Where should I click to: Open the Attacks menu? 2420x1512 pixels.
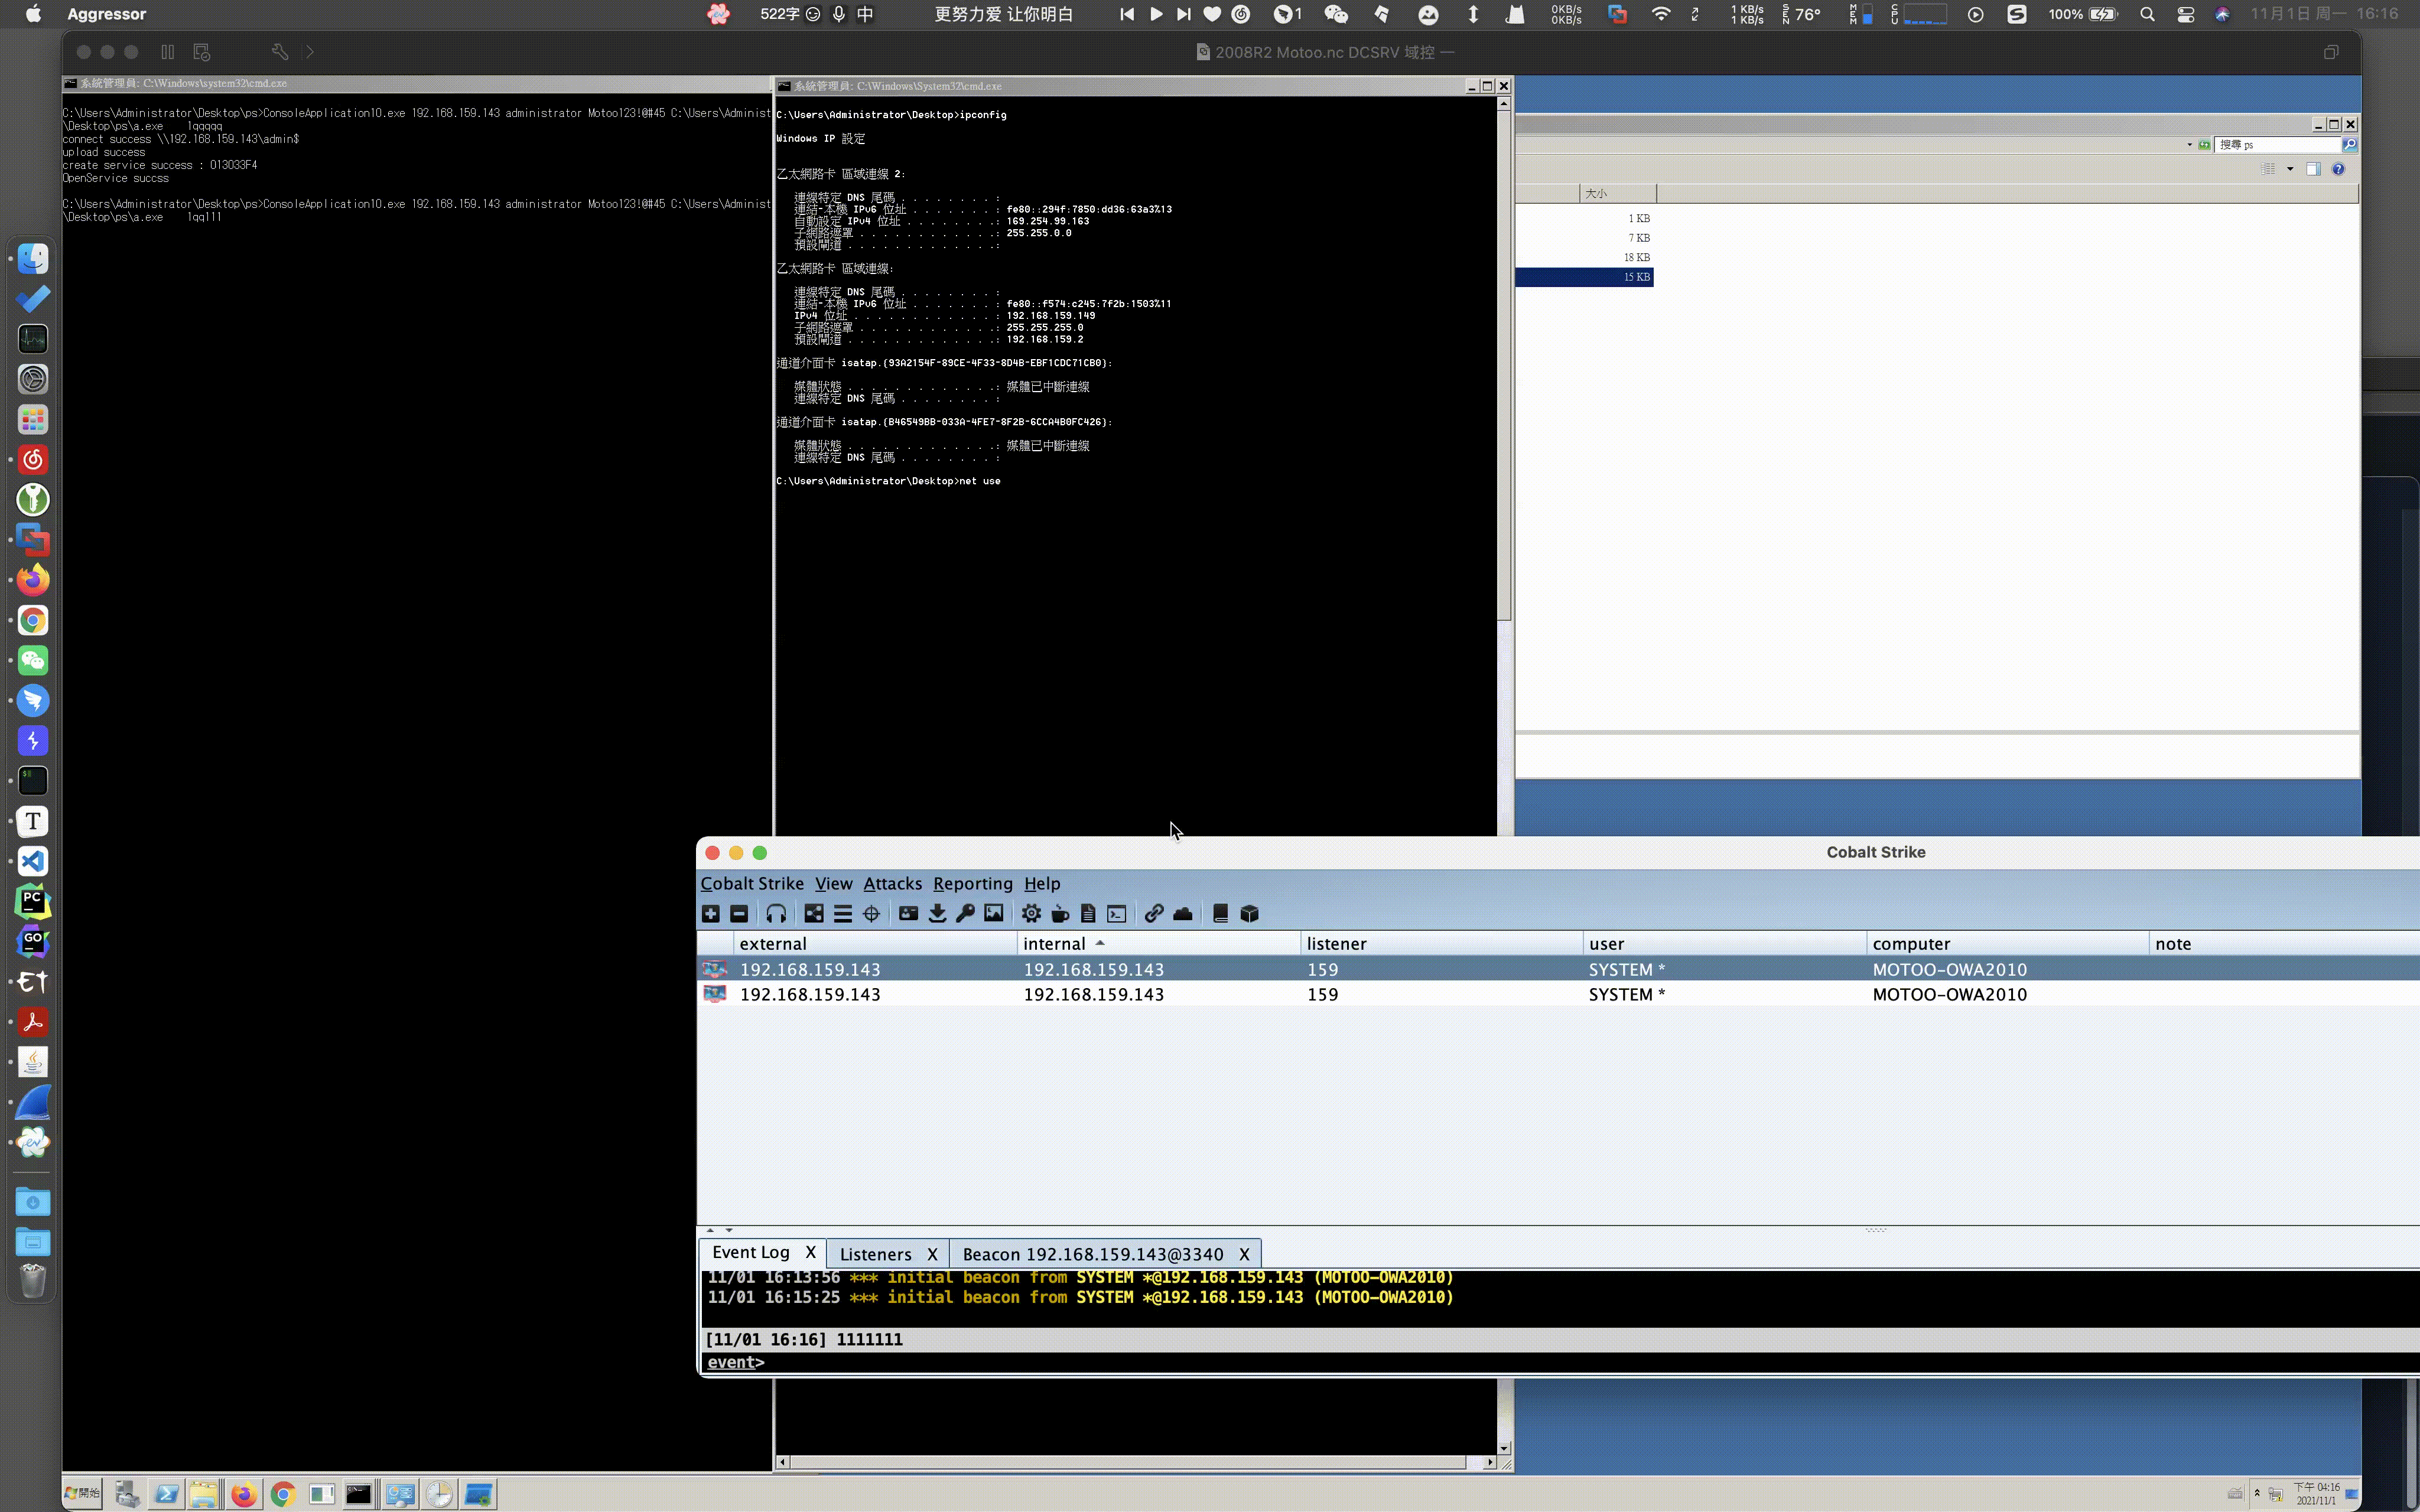click(x=892, y=883)
